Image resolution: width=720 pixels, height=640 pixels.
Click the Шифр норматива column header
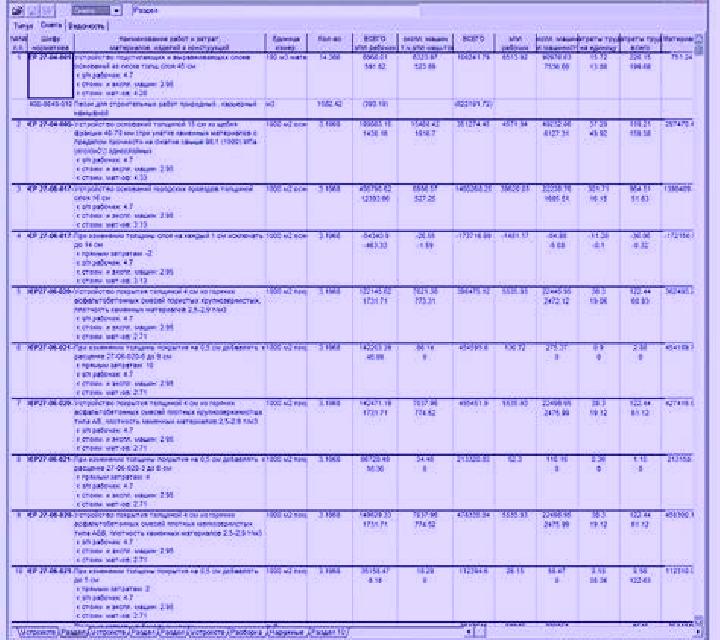point(51,43)
